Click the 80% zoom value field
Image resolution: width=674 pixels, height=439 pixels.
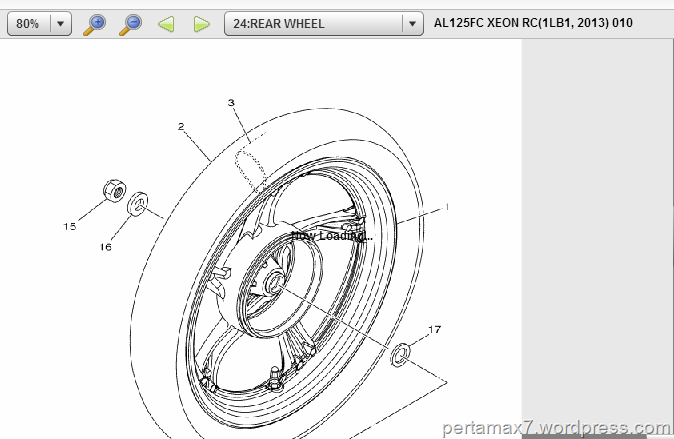28,24
